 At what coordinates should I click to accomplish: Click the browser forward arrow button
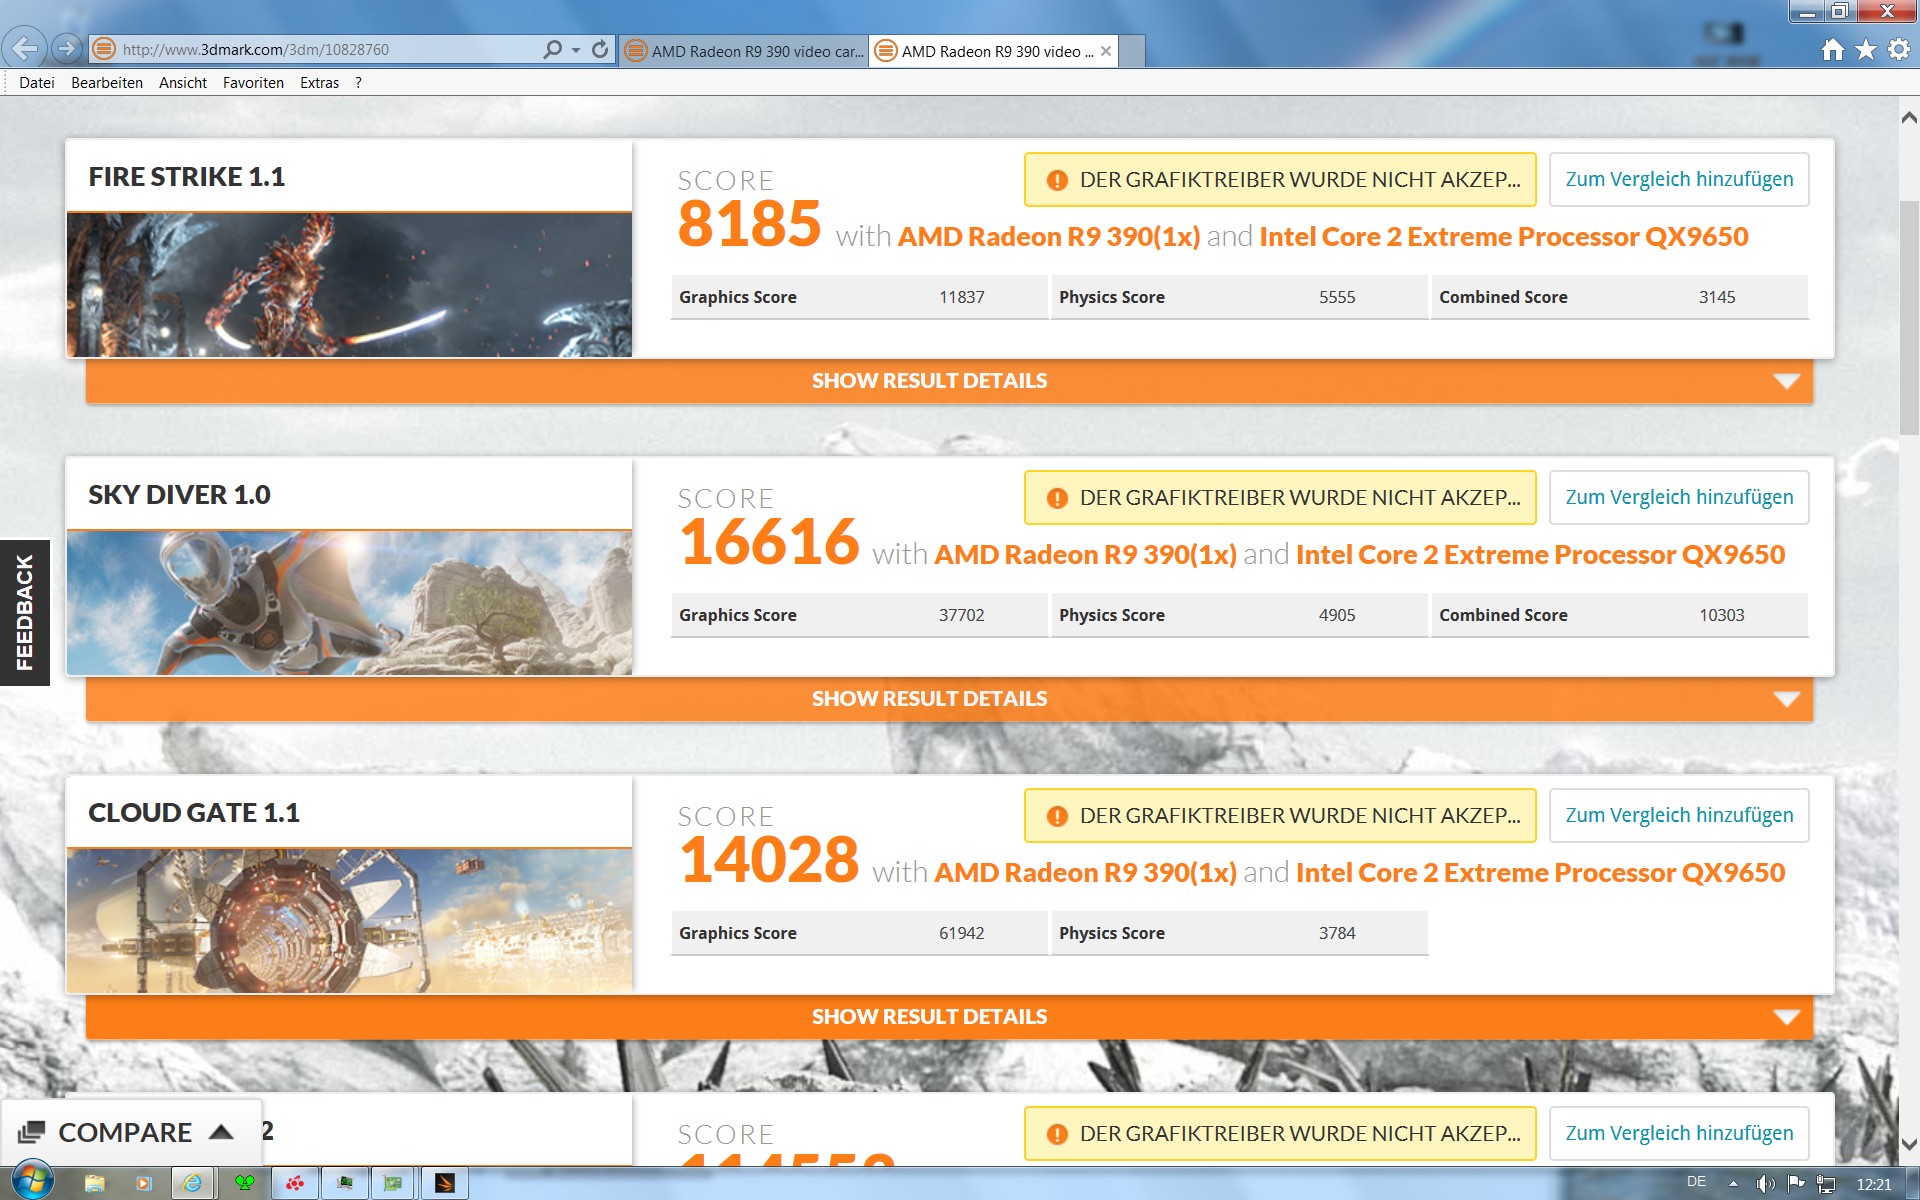pyautogui.click(x=66, y=48)
